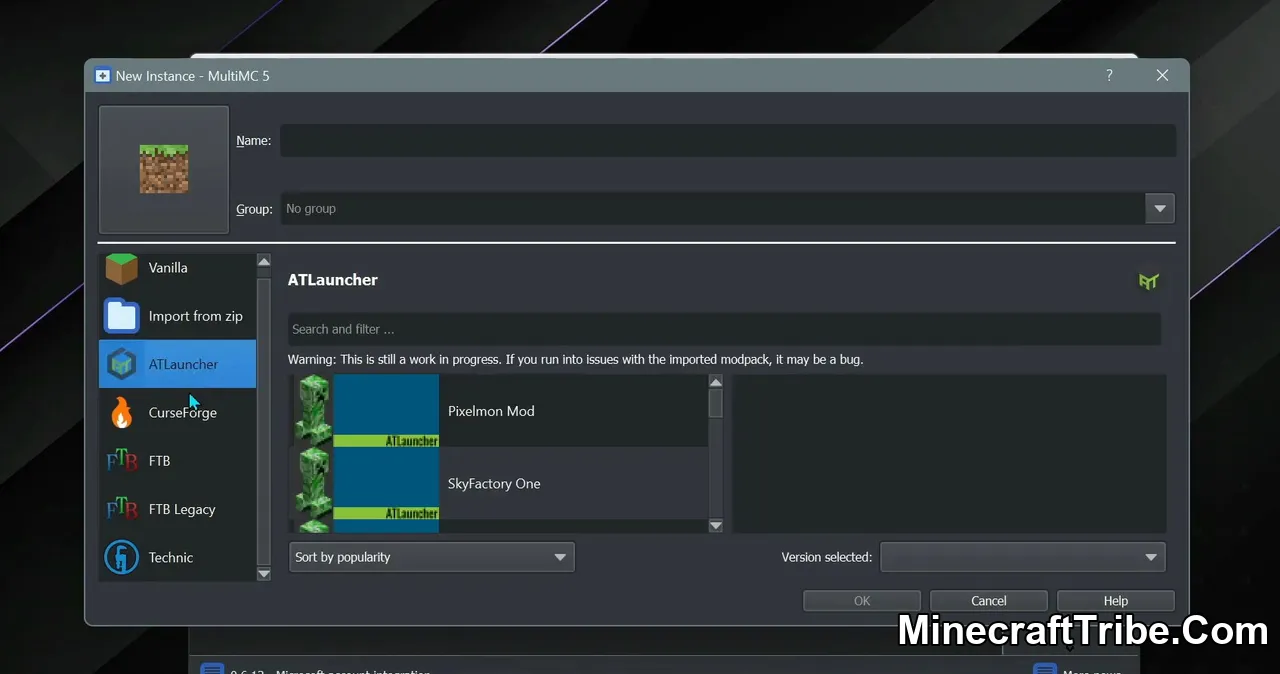This screenshot has height=674, width=1280.
Task: Select the FTB page label
Action: pyautogui.click(x=160, y=461)
